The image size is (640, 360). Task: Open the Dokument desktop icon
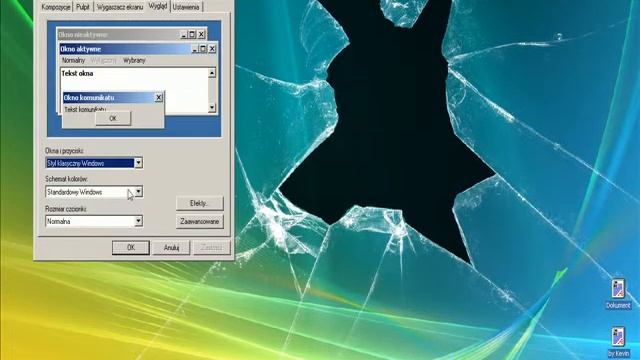click(618, 293)
